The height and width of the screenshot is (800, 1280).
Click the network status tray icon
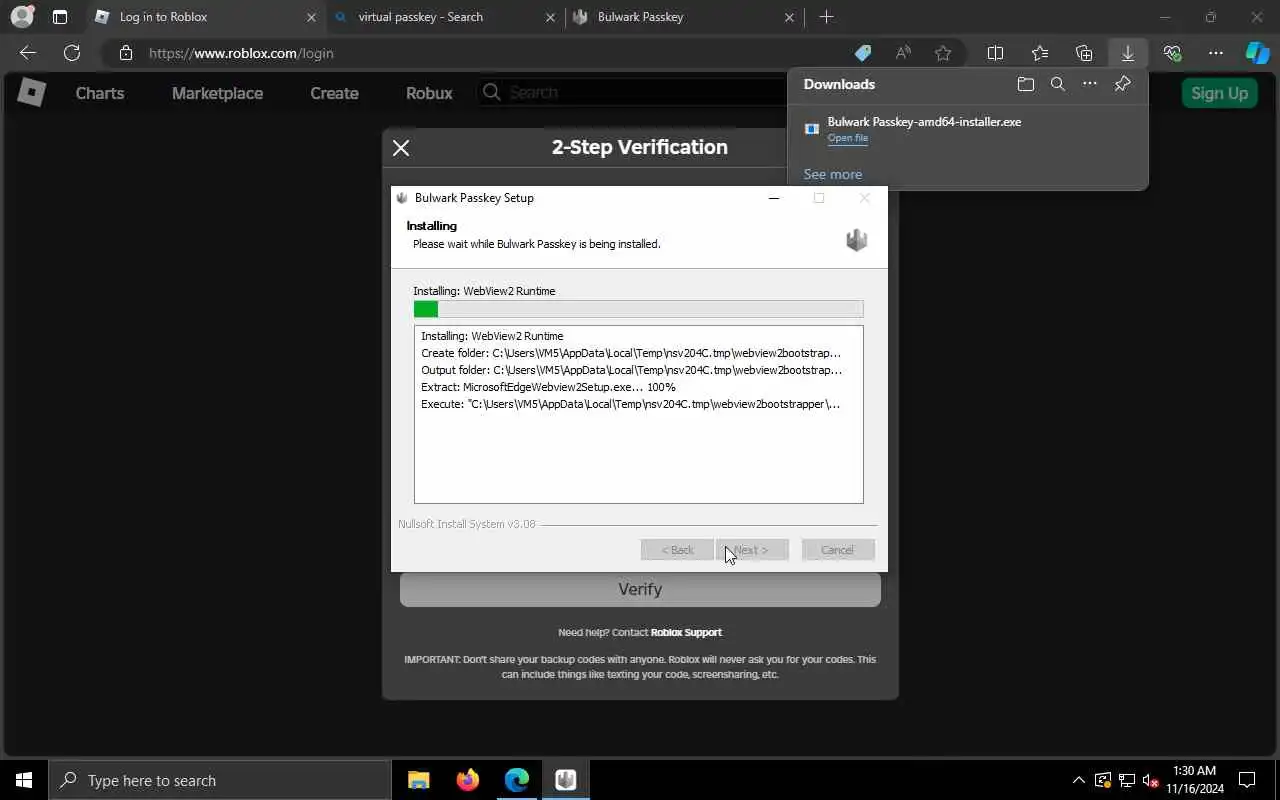click(1127, 780)
